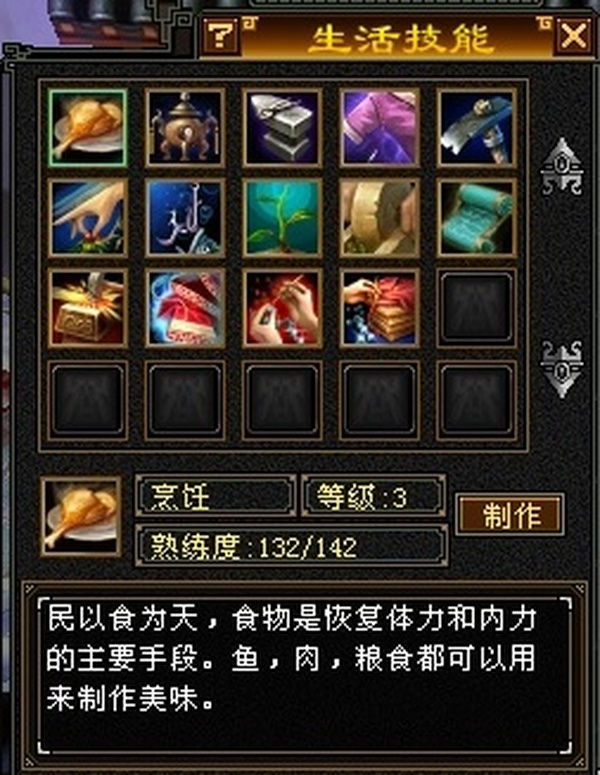The height and width of the screenshot is (775, 600).
Task: Select the hands threading needle icon
Action: point(282,308)
